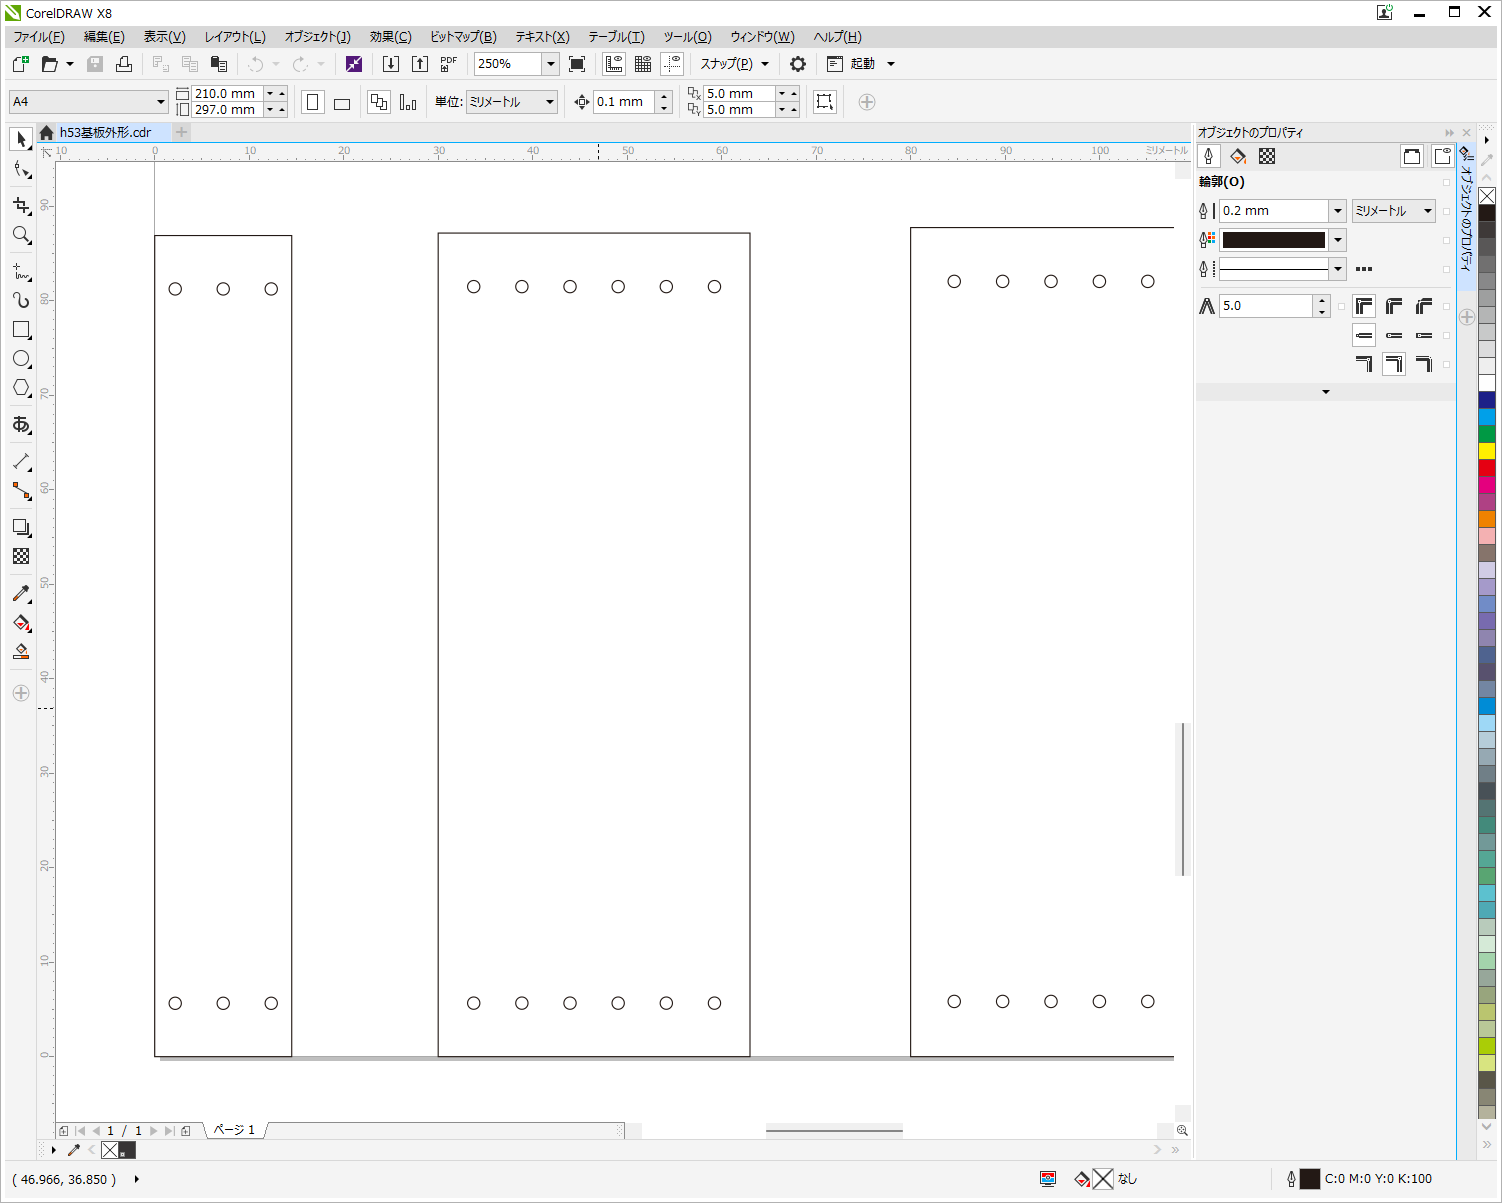Select miter corner style
Viewport: 1502px width, 1203px height.
[1364, 306]
